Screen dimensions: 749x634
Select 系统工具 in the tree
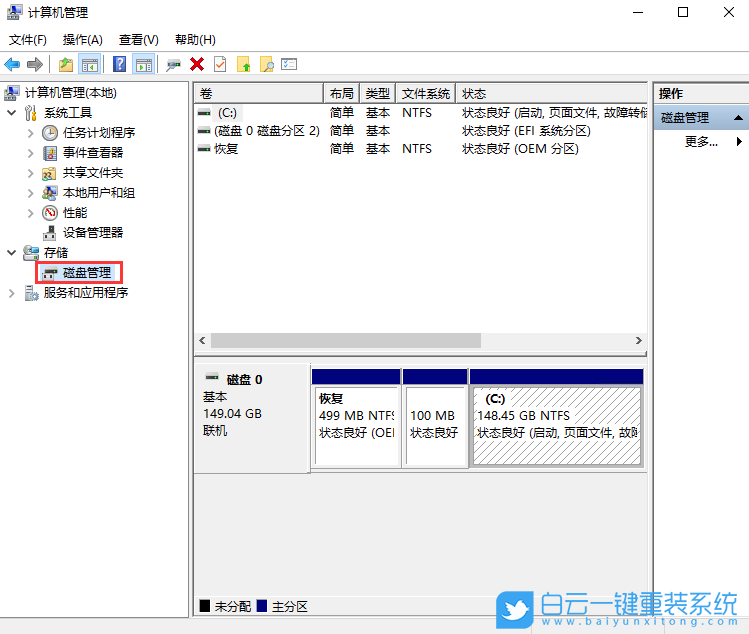(67, 112)
